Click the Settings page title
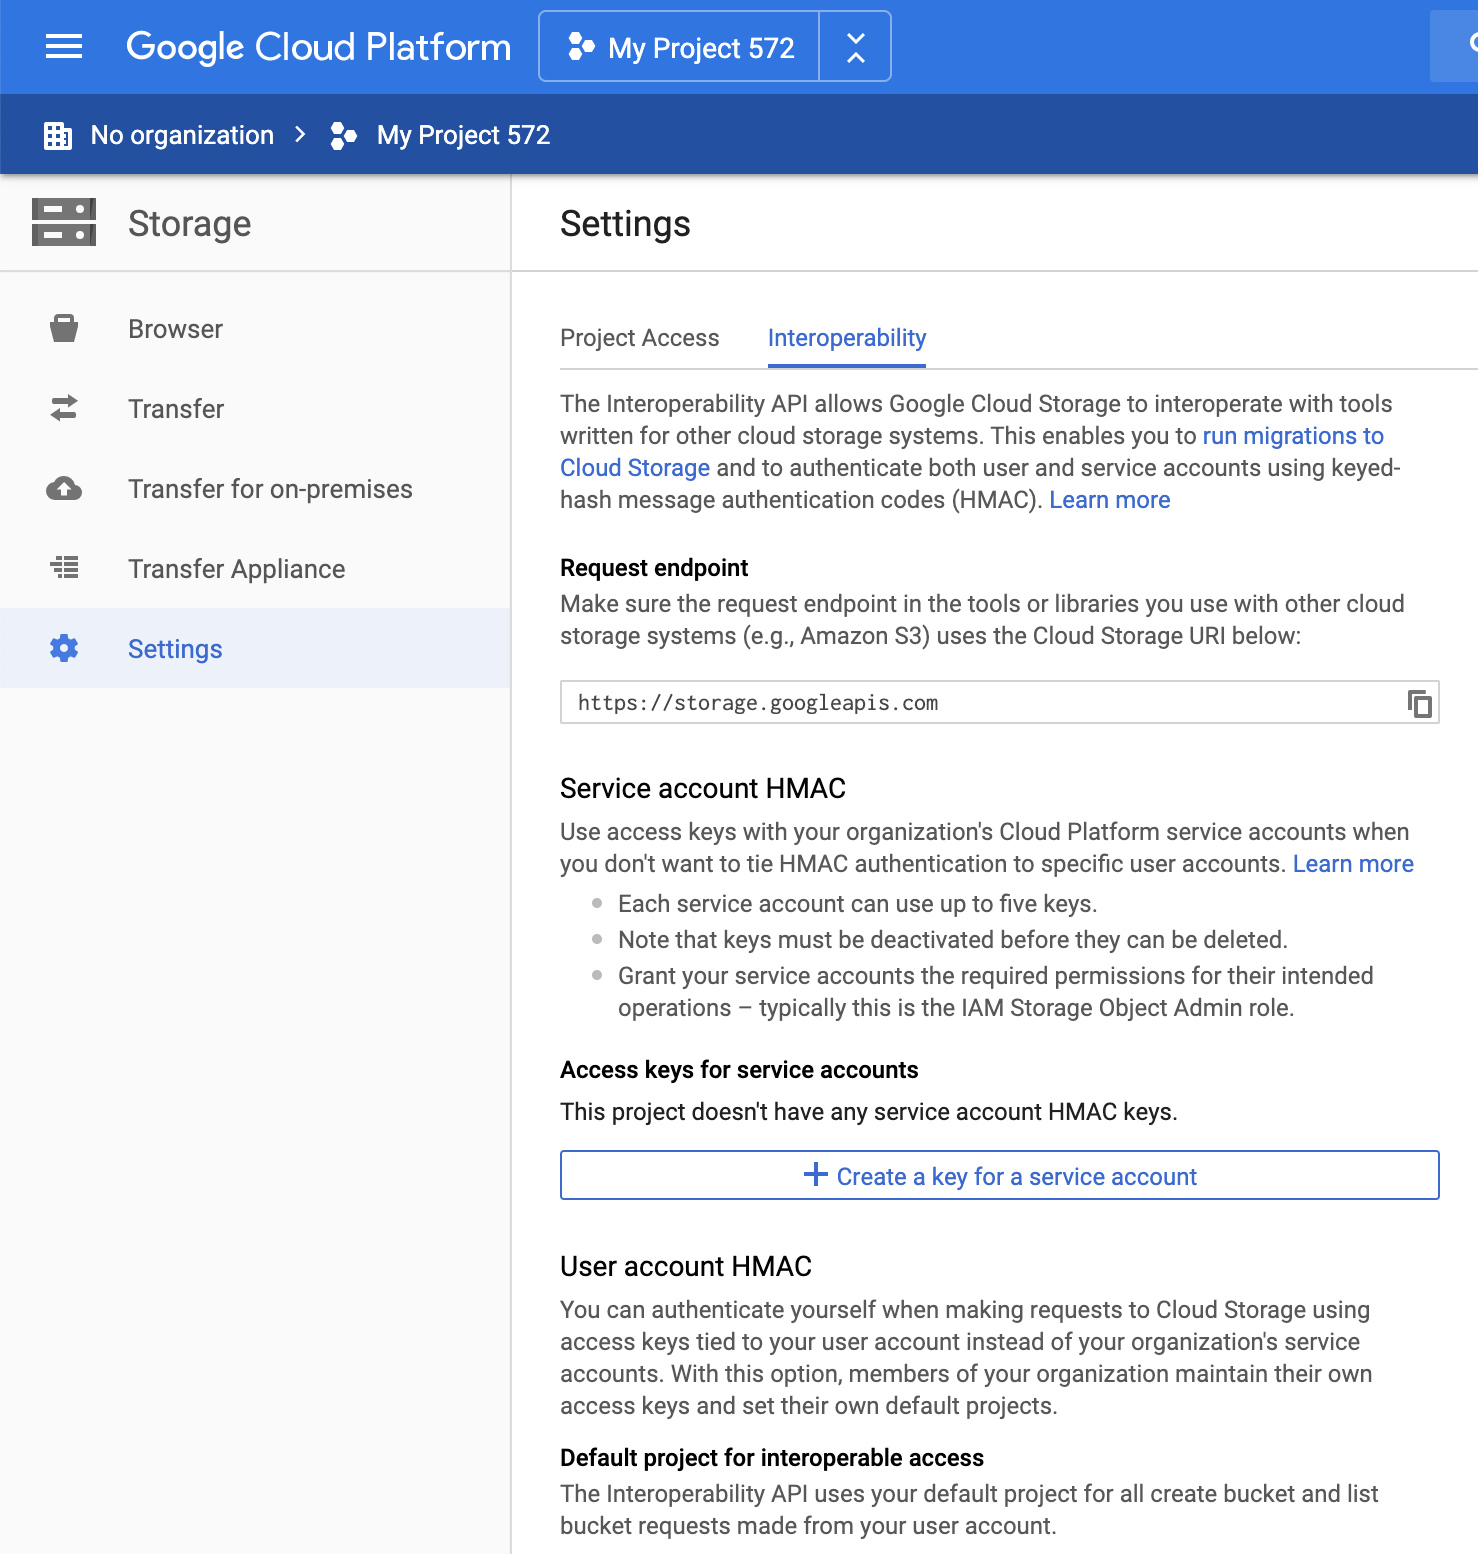1478x1554 pixels. [625, 223]
